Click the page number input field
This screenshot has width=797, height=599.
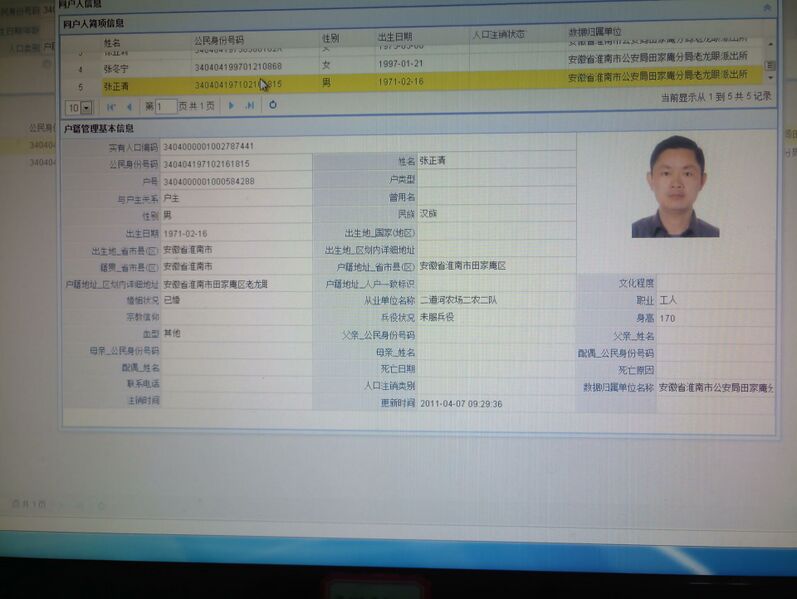tap(166, 107)
